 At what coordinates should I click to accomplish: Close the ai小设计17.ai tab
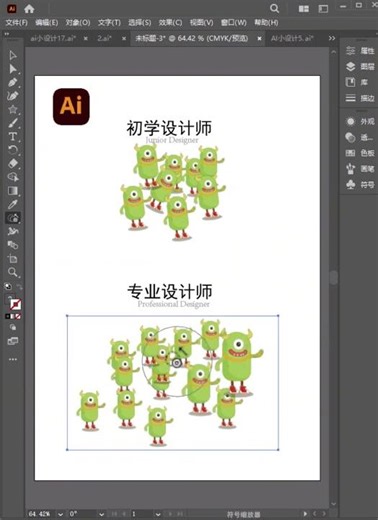coord(86,39)
